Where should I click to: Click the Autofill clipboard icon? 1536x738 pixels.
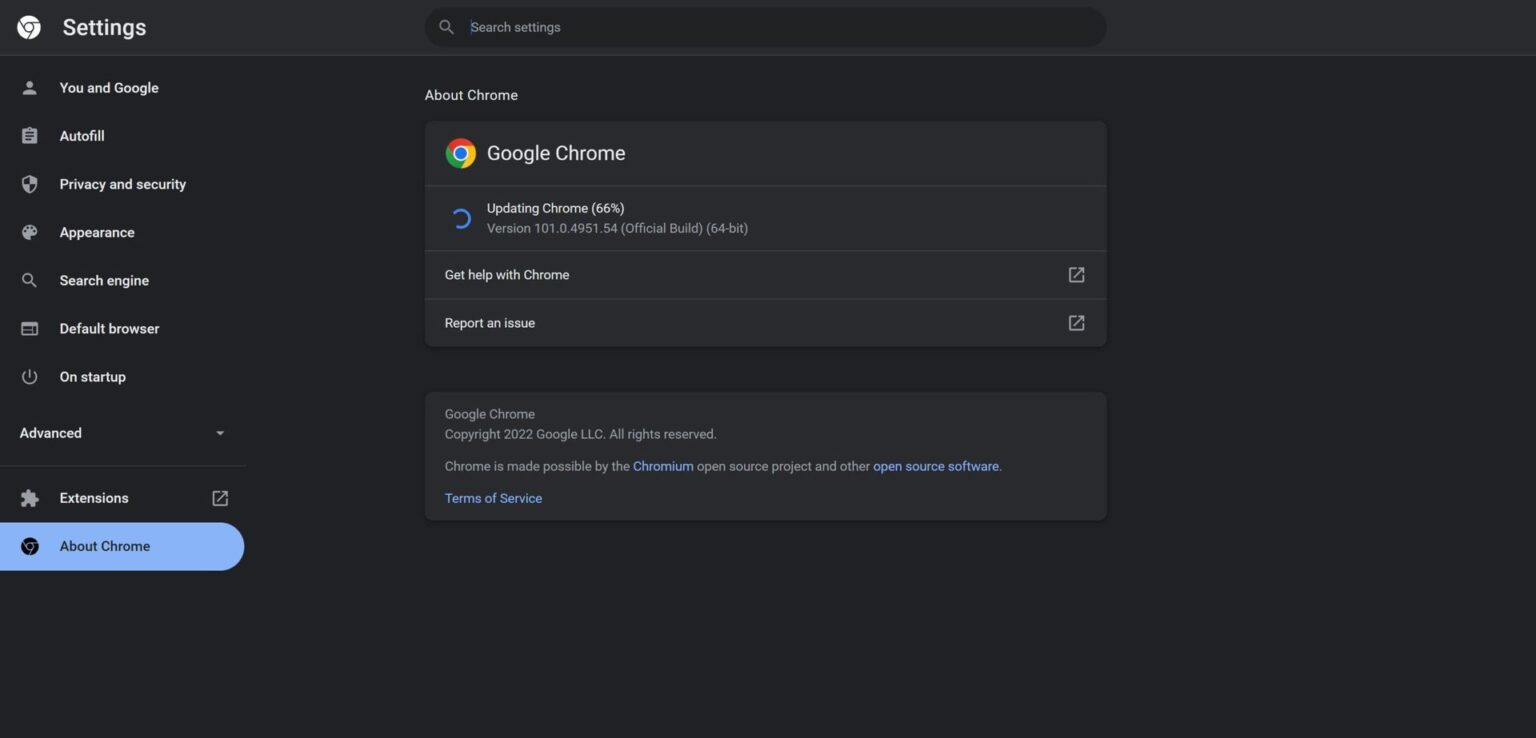30,136
